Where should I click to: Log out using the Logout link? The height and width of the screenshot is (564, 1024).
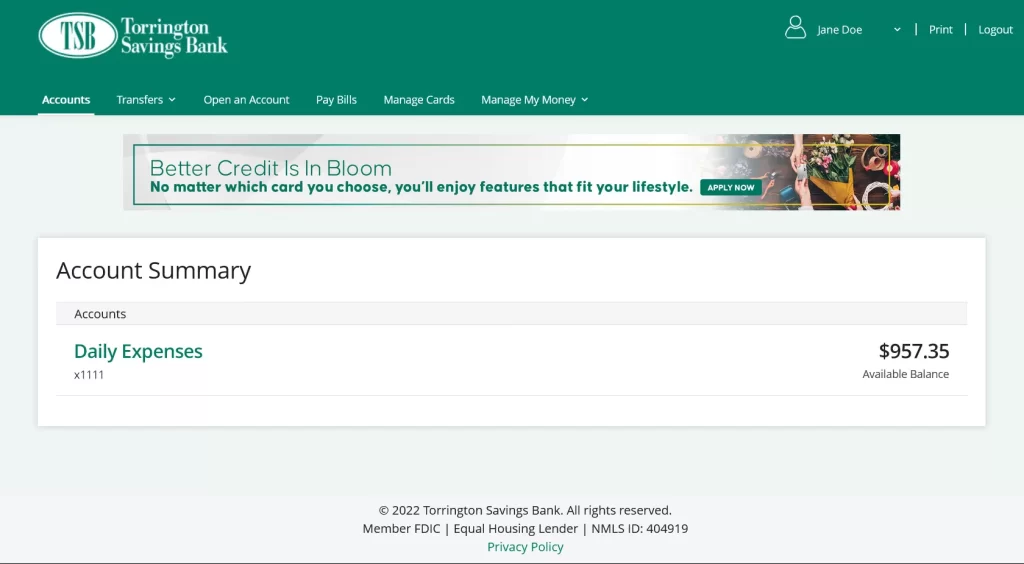coord(995,29)
